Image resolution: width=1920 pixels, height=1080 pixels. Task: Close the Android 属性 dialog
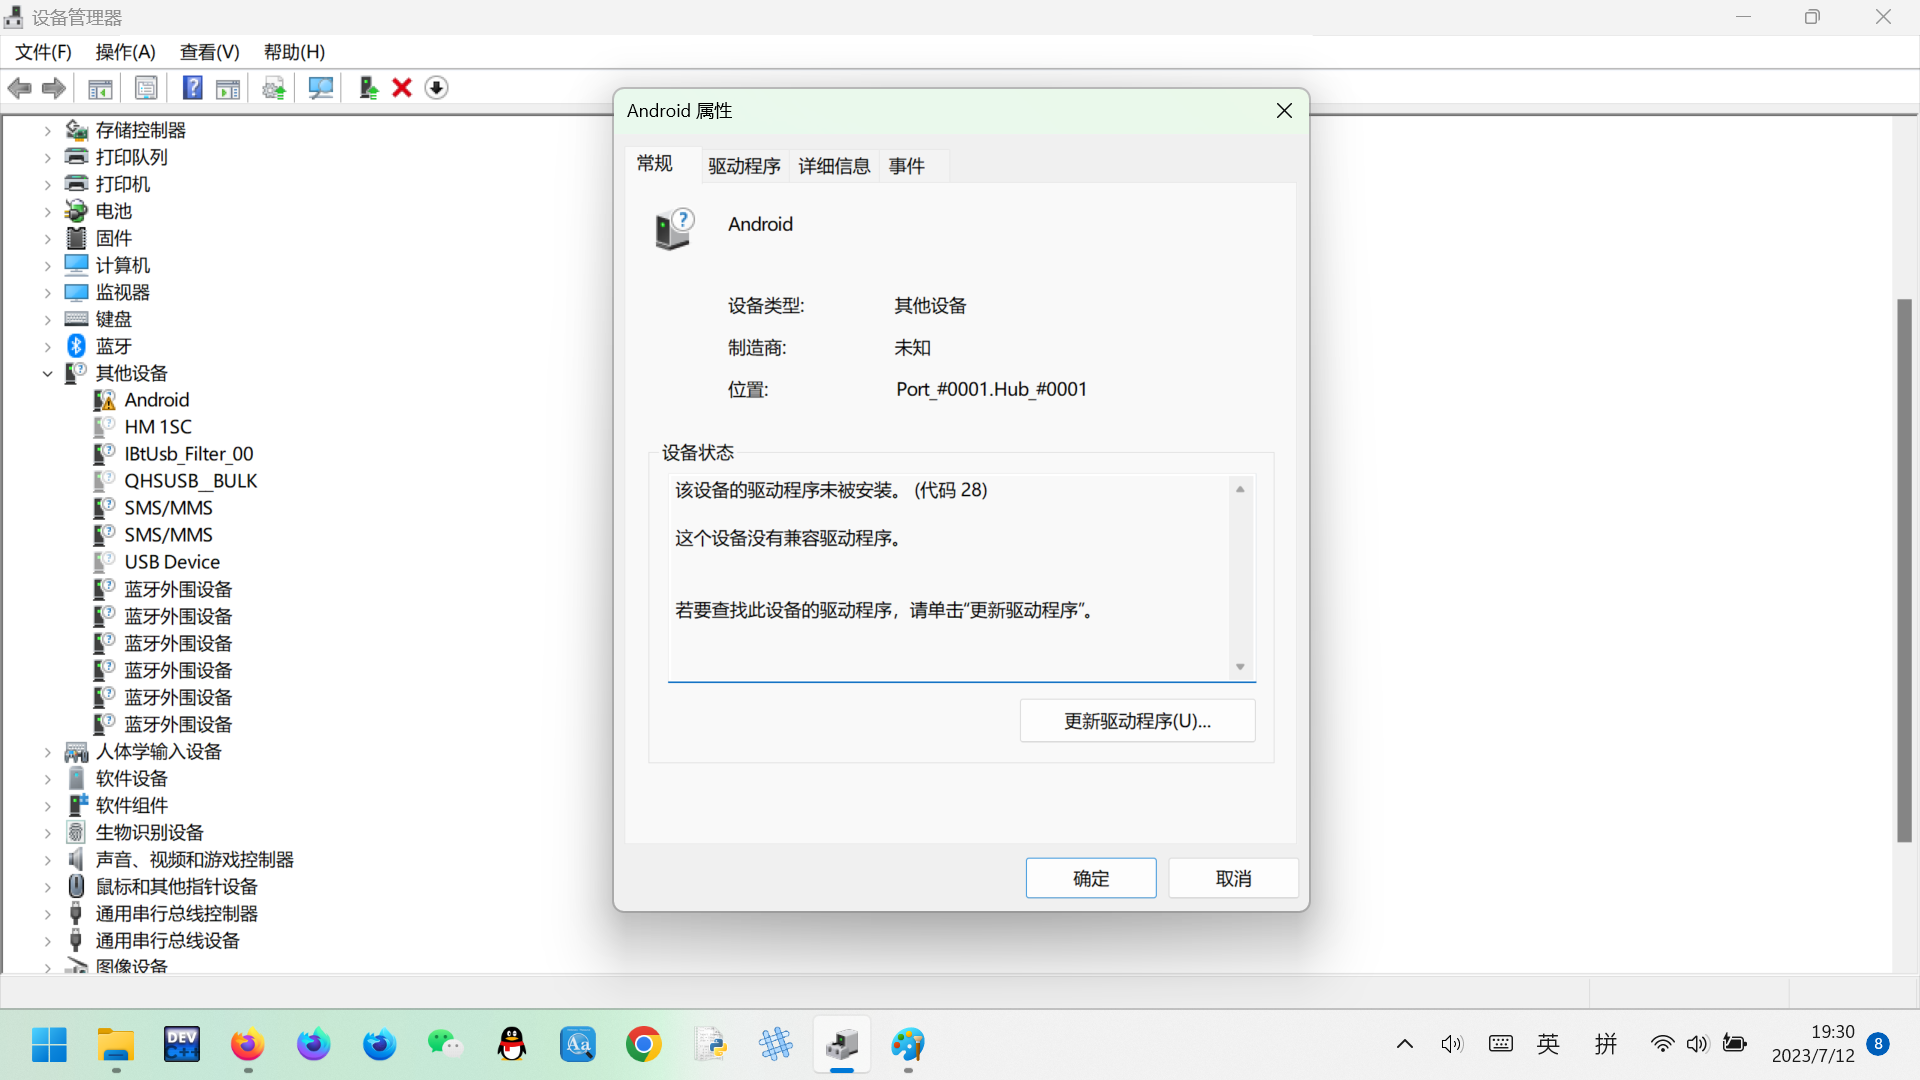point(1284,111)
